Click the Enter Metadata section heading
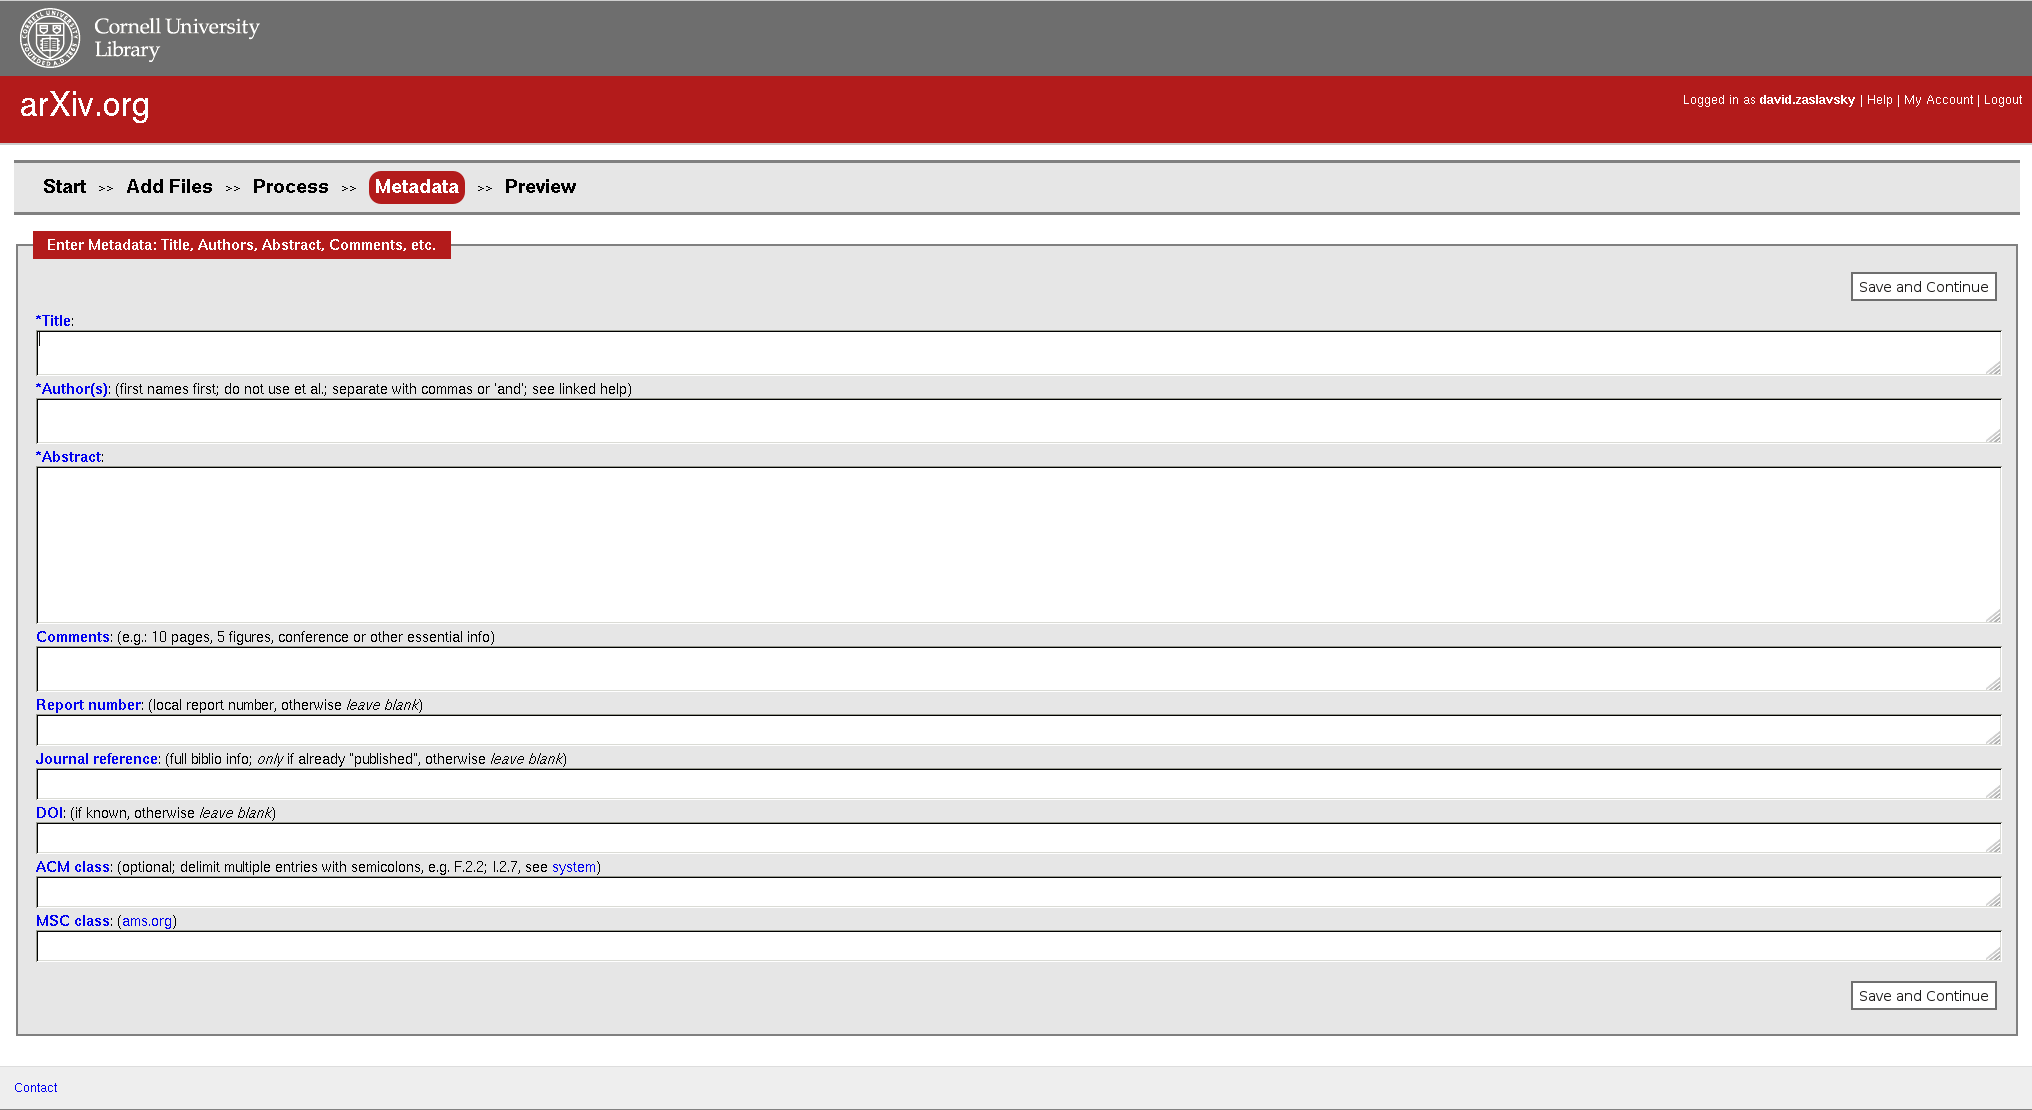The width and height of the screenshot is (2032, 1110). coord(242,245)
